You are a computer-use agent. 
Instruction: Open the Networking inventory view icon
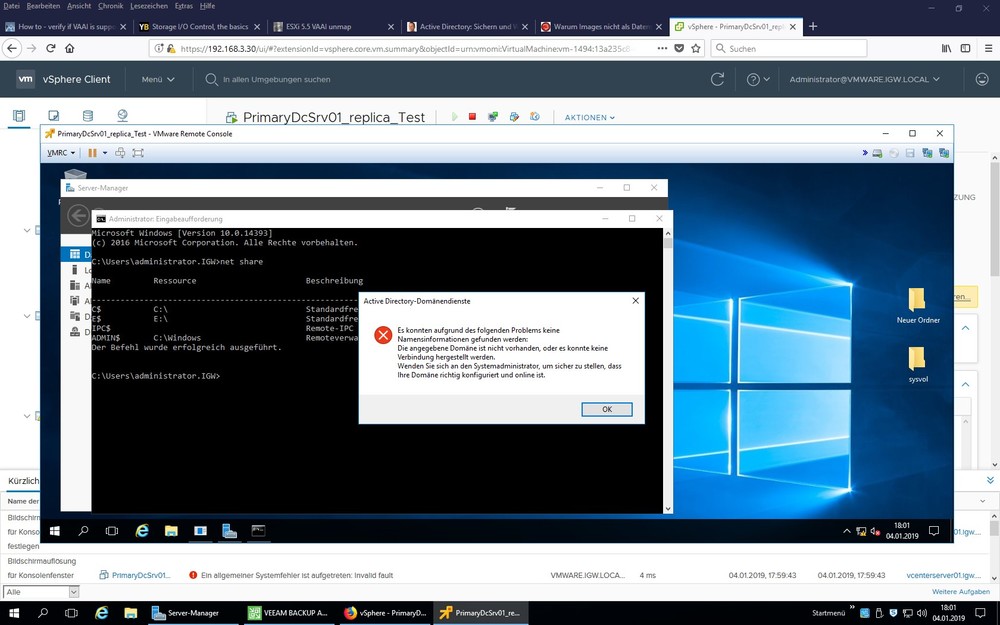coord(122,117)
